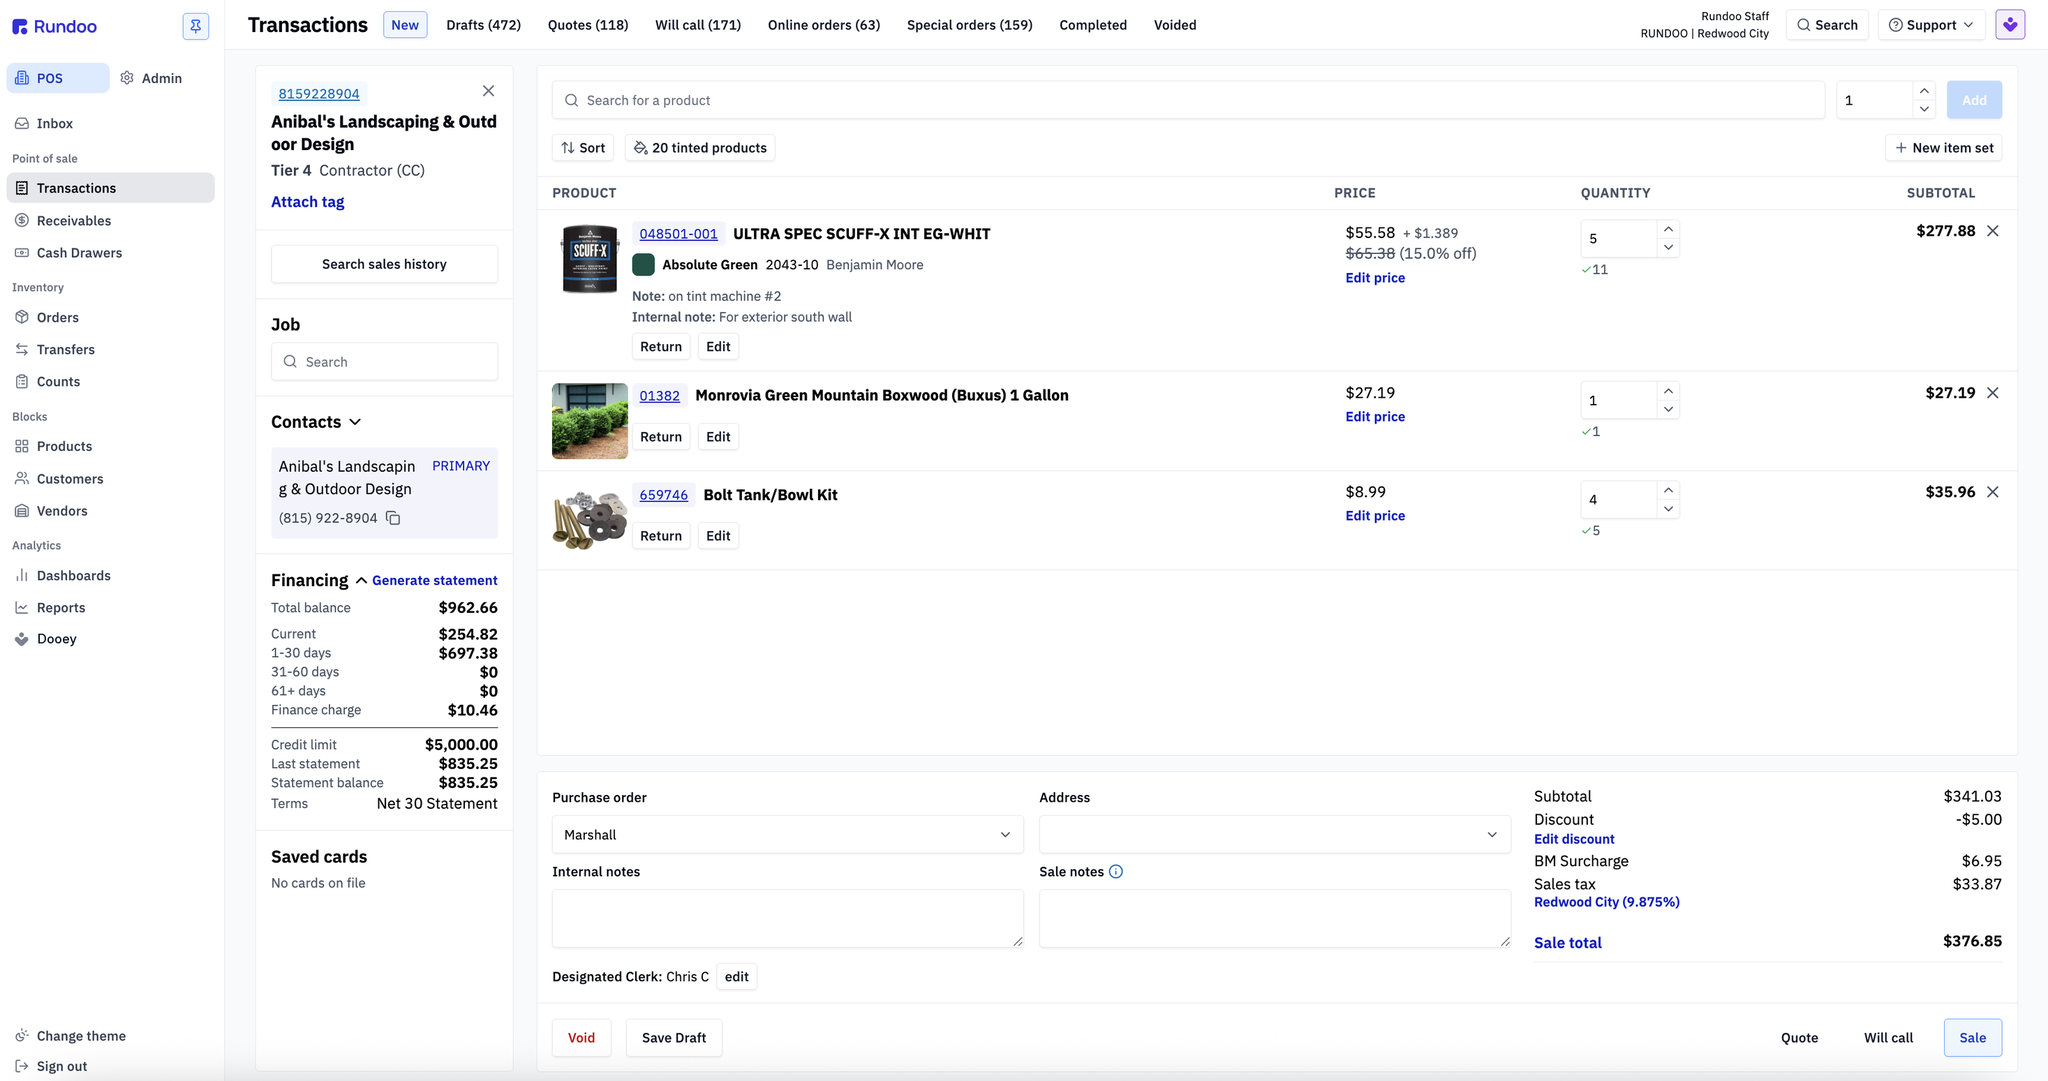
Task: Open Address dropdown
Action: tap(1274, 835)
